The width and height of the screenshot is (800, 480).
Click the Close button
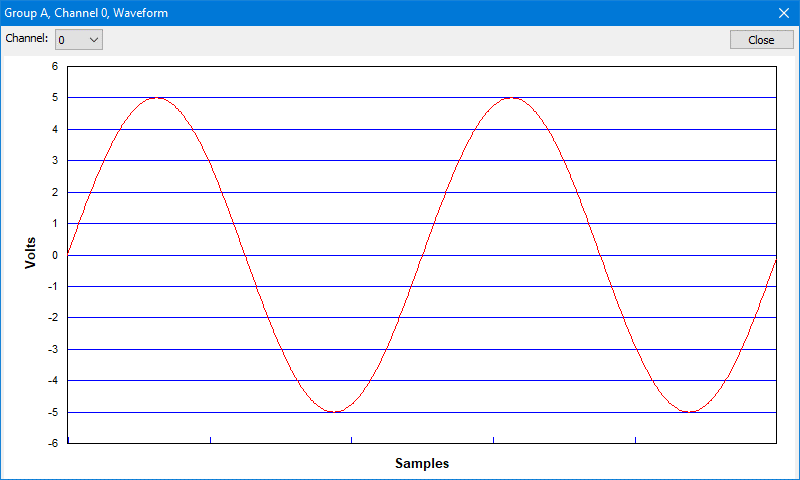coord(761,40)
